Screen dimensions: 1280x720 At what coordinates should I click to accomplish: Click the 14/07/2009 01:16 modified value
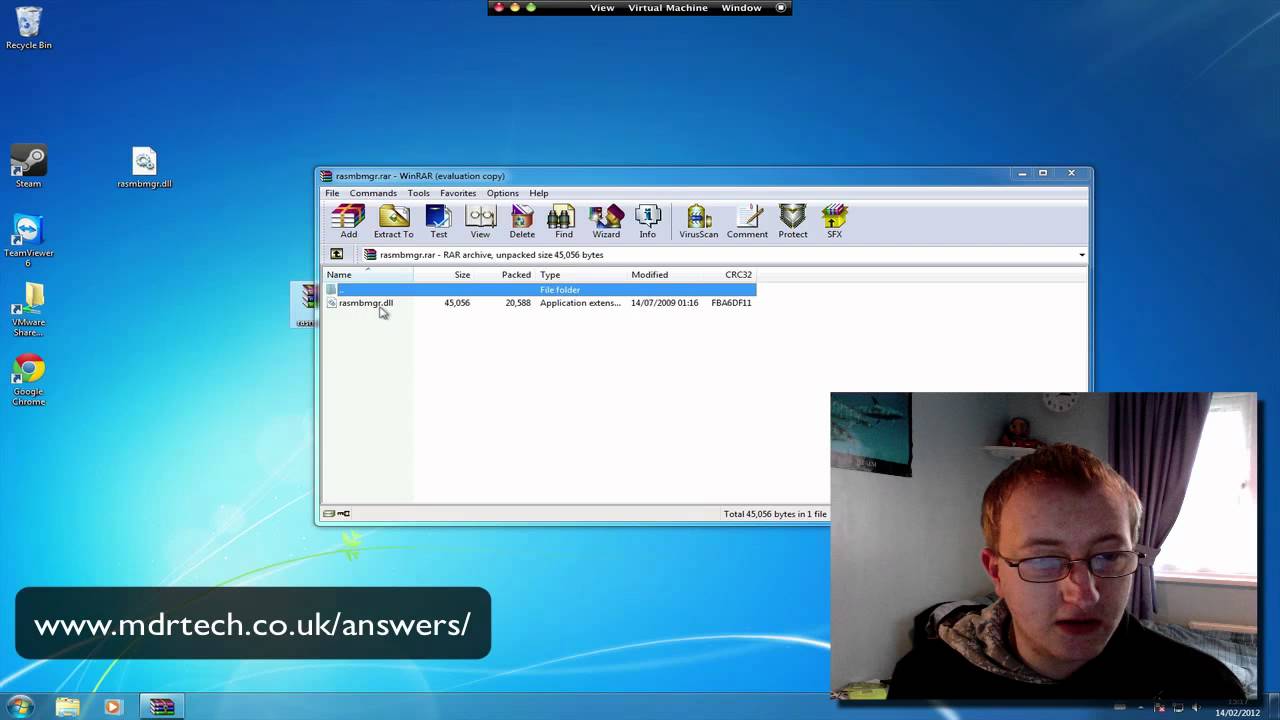664,303
